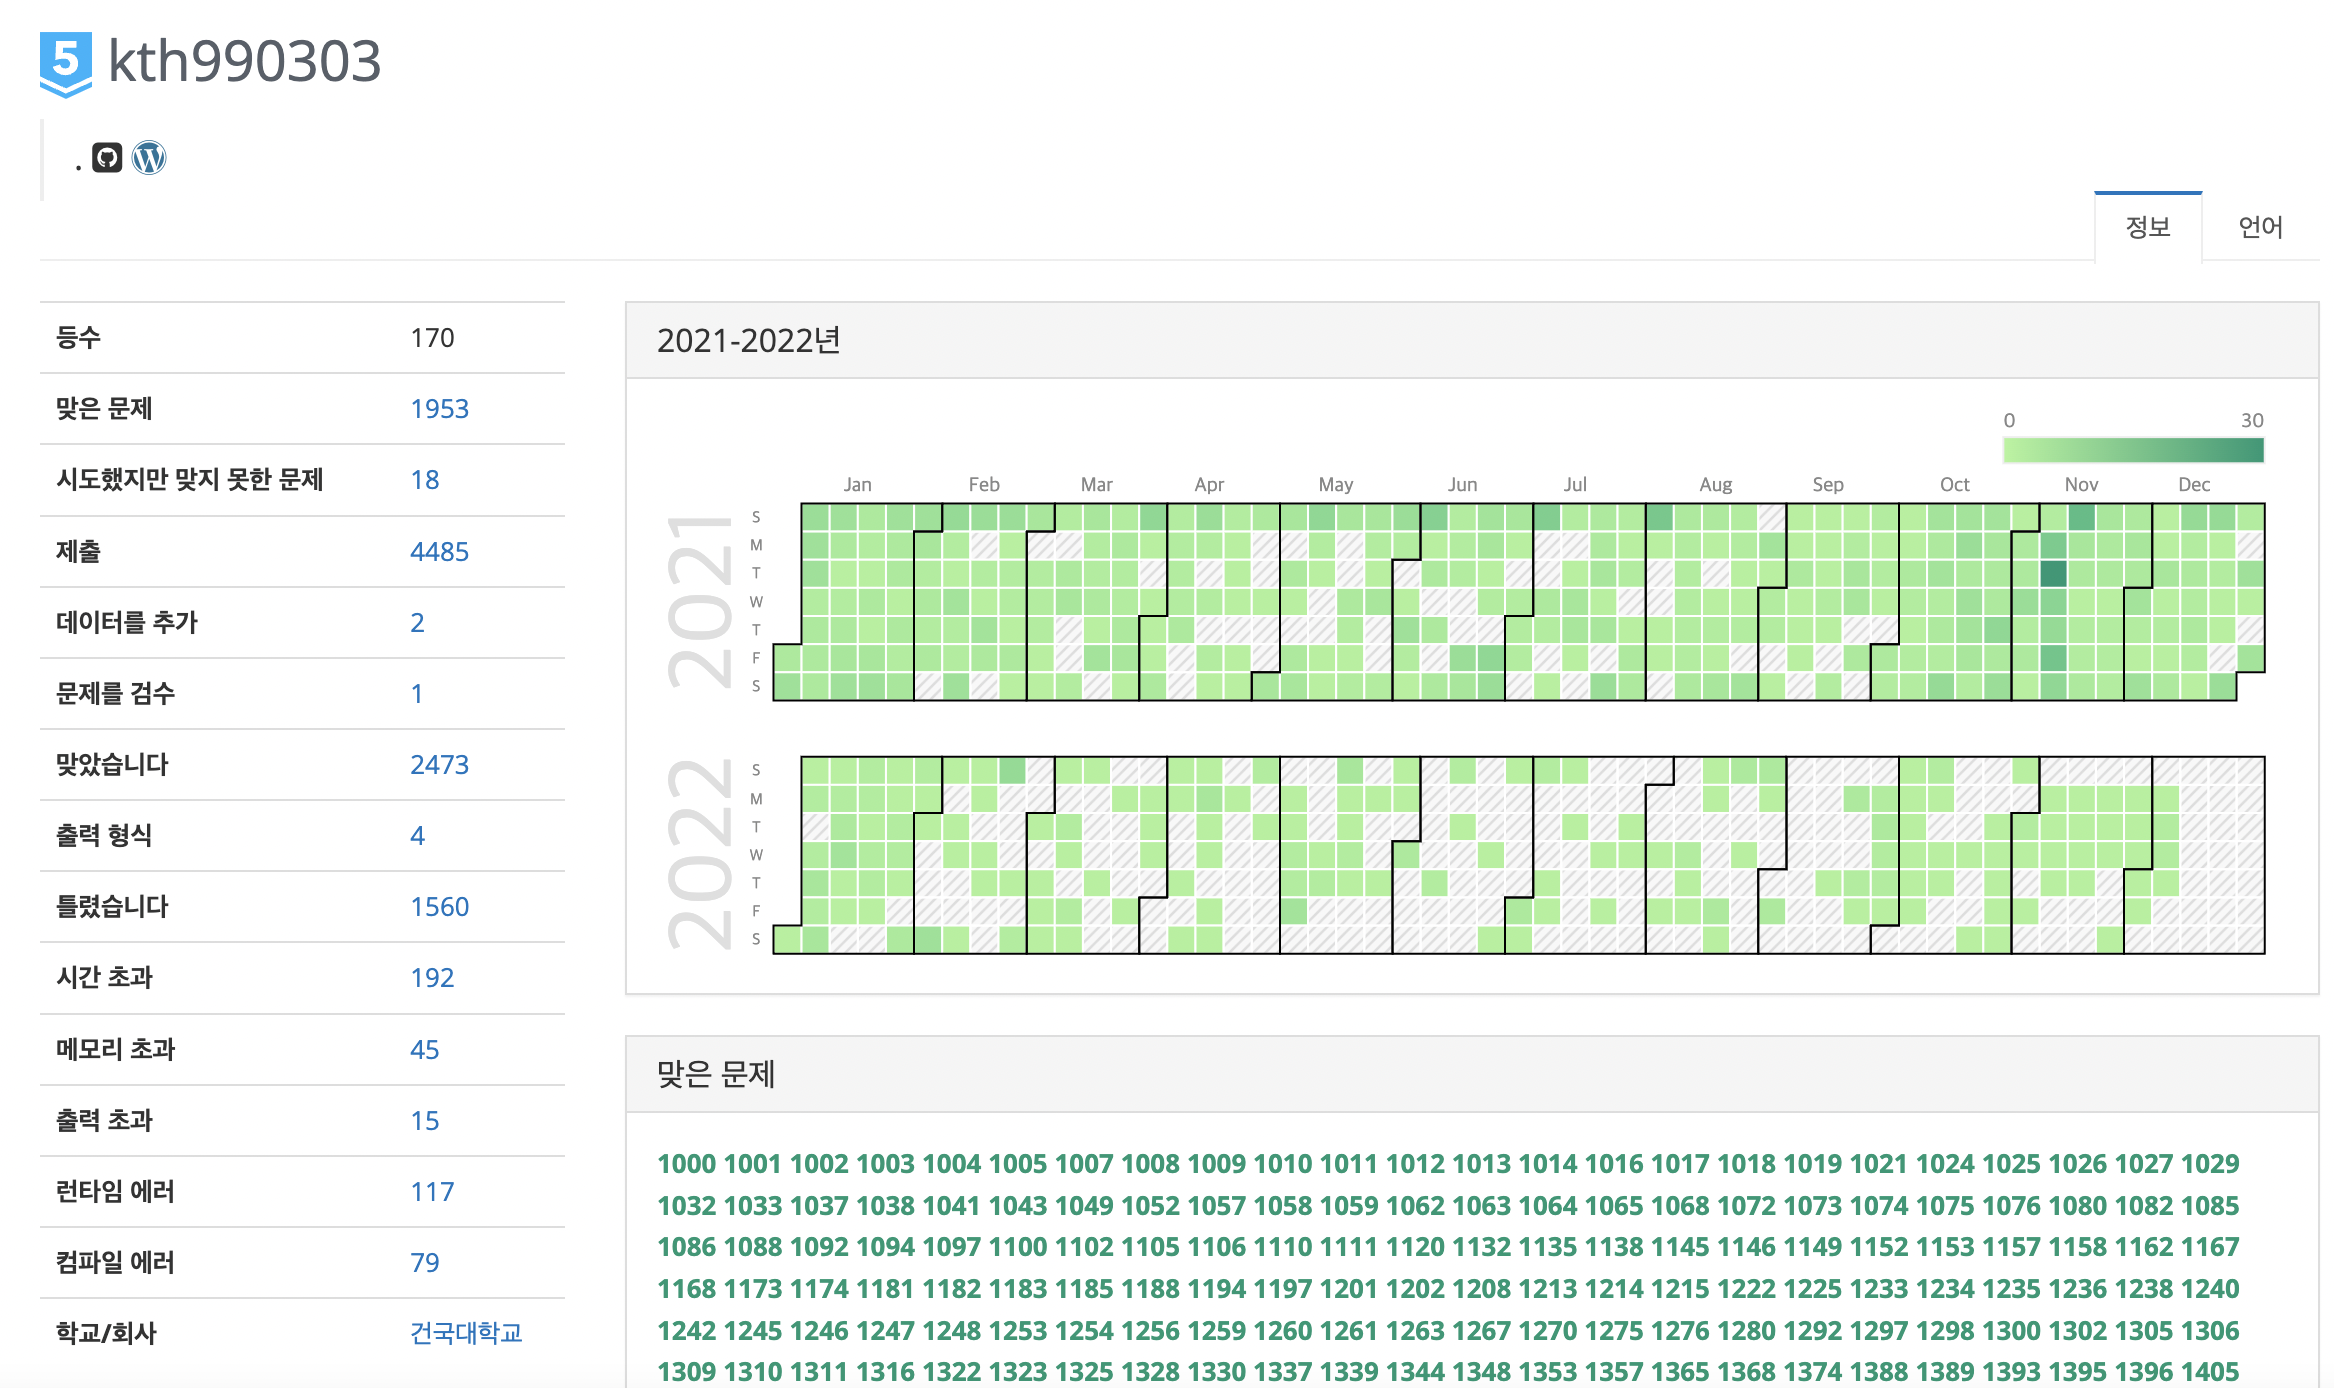
Task: Click the green heatmap legend gradient bar
Action: point(2132,450)
